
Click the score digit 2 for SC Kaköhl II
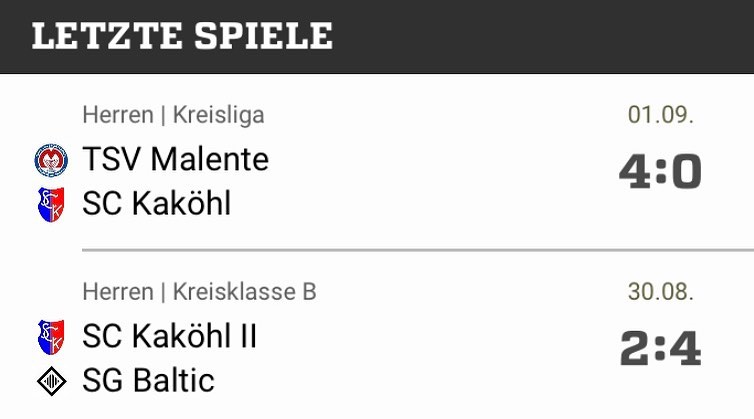(636, 348)
